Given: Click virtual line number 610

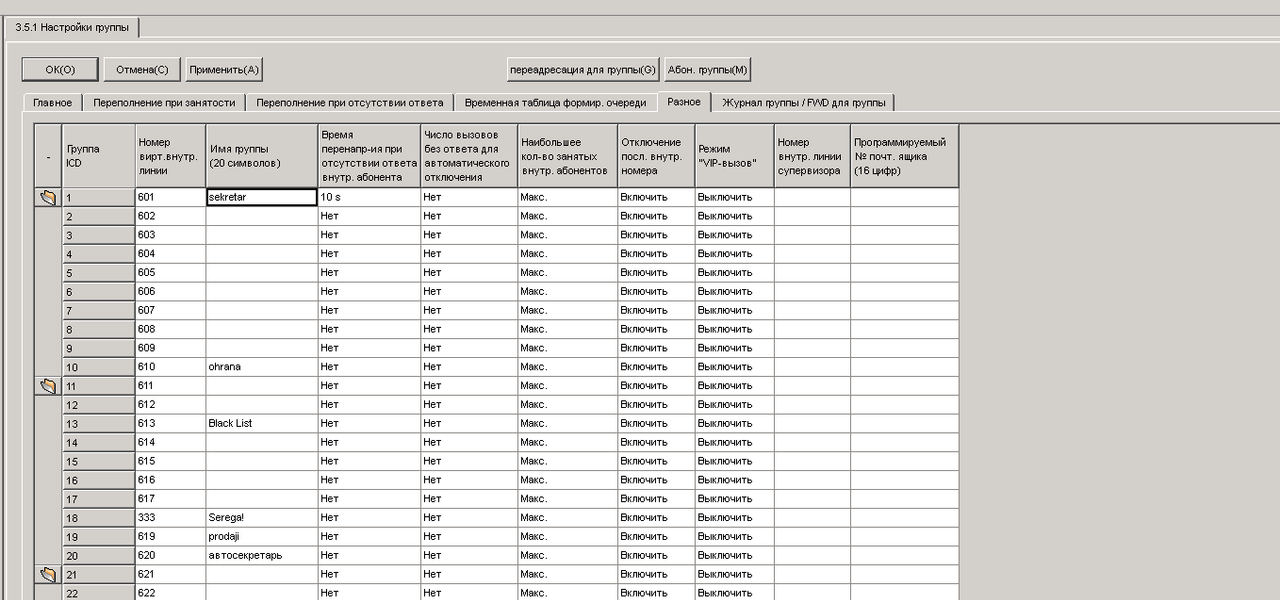Looking at the screenshot, I should point(170,367).
